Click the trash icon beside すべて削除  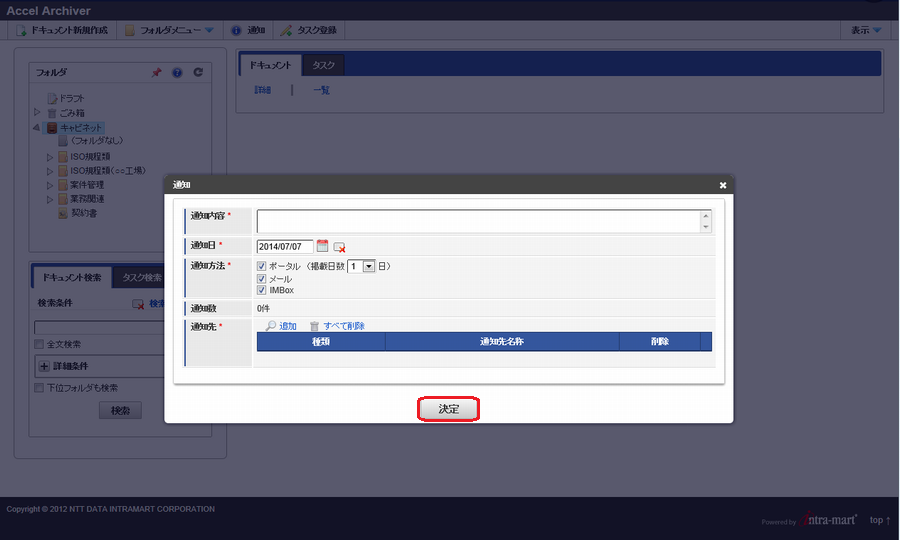coord(315,326)
